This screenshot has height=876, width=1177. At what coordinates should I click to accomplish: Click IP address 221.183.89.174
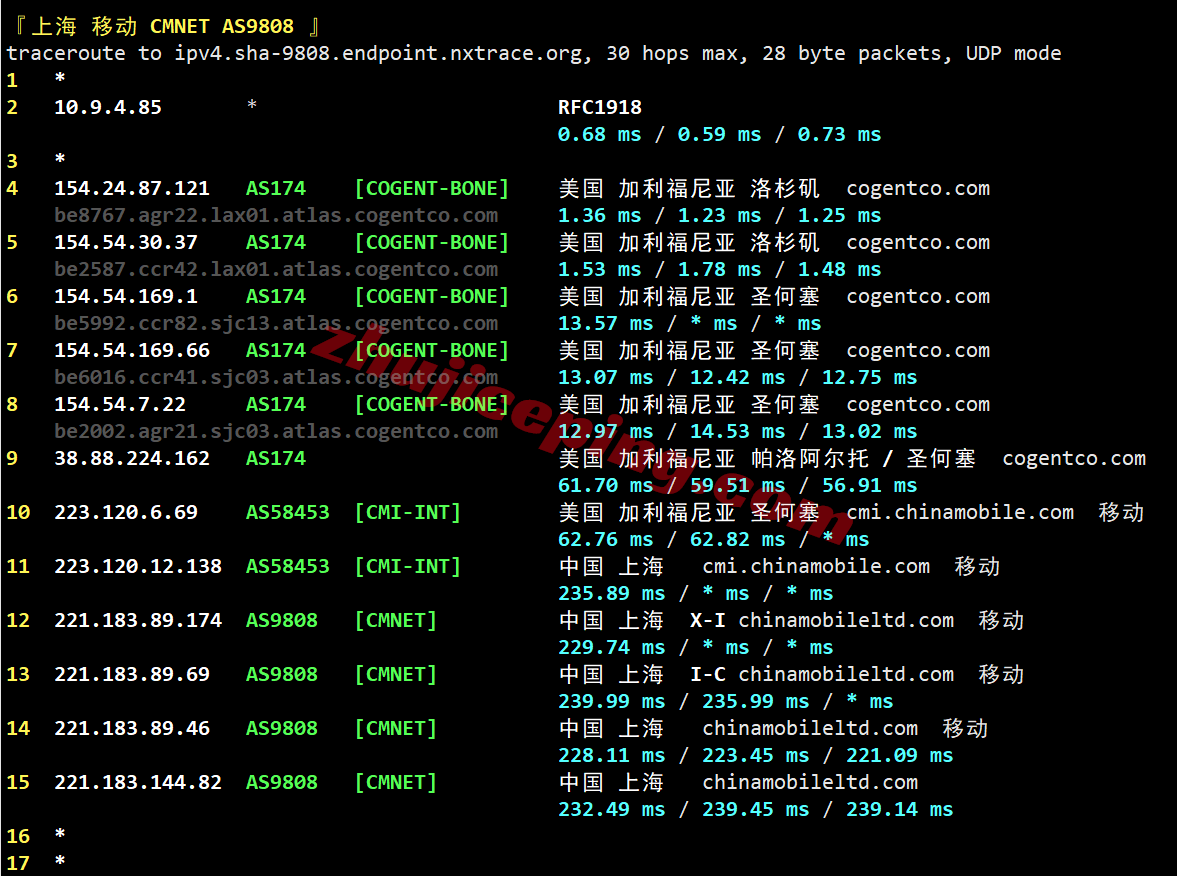click(x=138, y=621)
